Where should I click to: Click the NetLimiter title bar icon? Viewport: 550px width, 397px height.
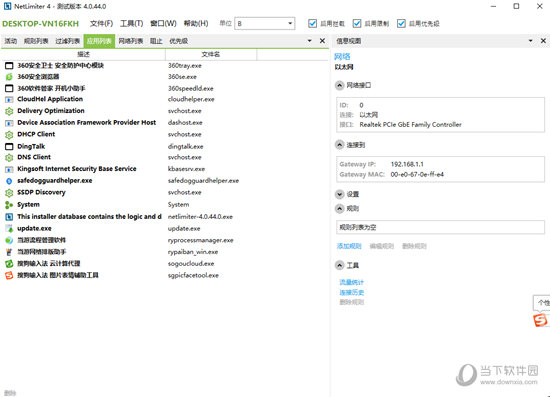click(7, 6)
